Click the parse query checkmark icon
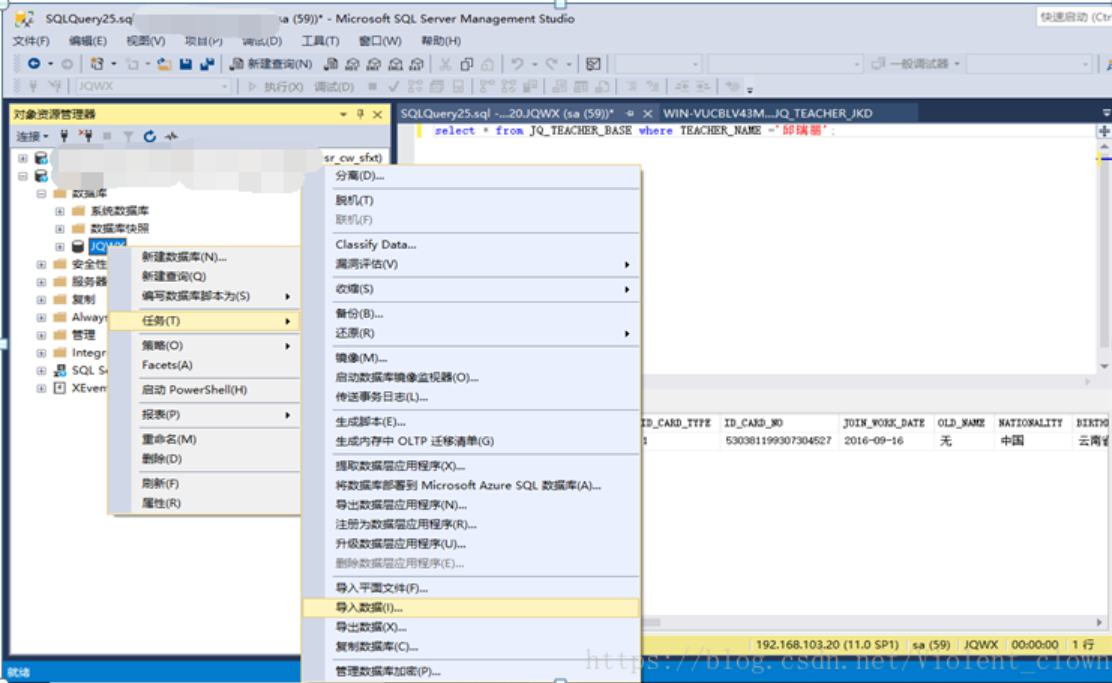 click(394, 87)
